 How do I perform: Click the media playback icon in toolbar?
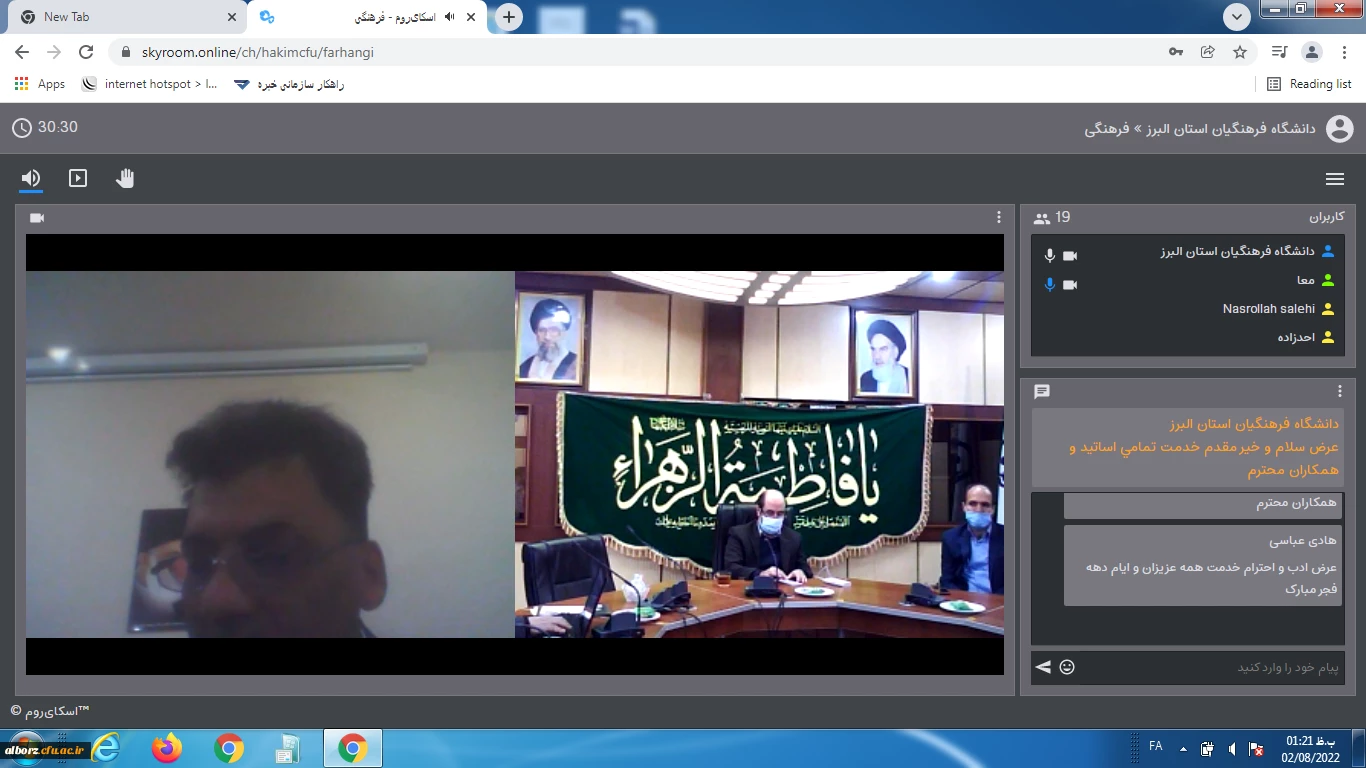(x=78, y=178)
